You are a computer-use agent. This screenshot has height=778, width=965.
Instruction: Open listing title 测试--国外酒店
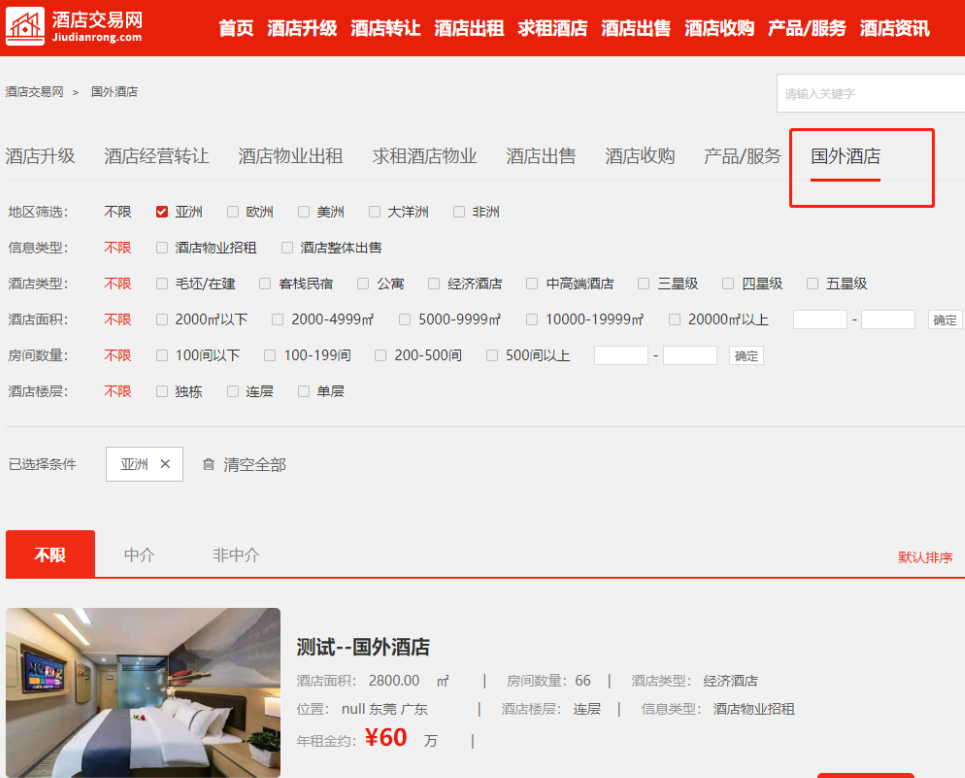tap(363, 647)
